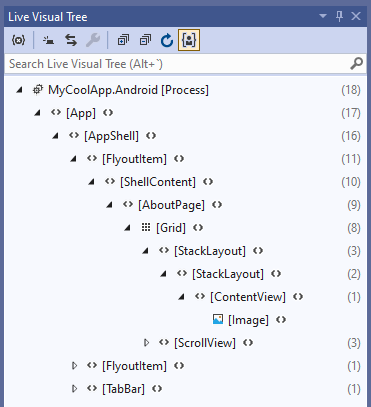Expand the [ScrollView] node
This screenshot has height=407, width=371.
point(146,343)
